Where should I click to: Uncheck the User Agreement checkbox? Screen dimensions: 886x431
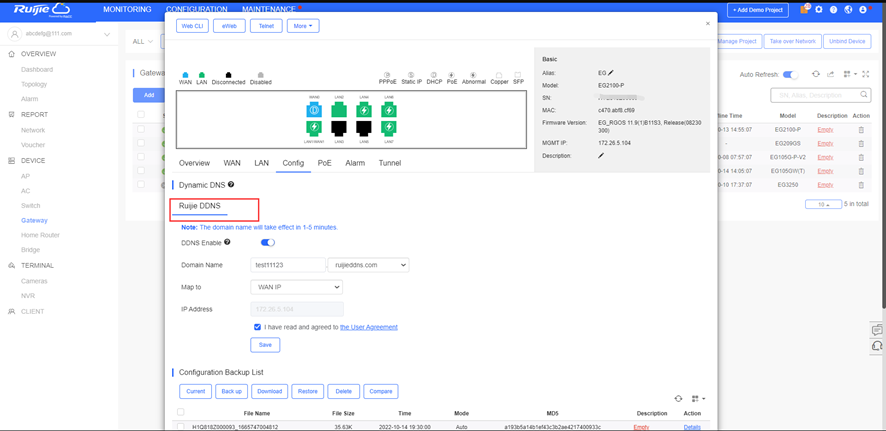258,326
